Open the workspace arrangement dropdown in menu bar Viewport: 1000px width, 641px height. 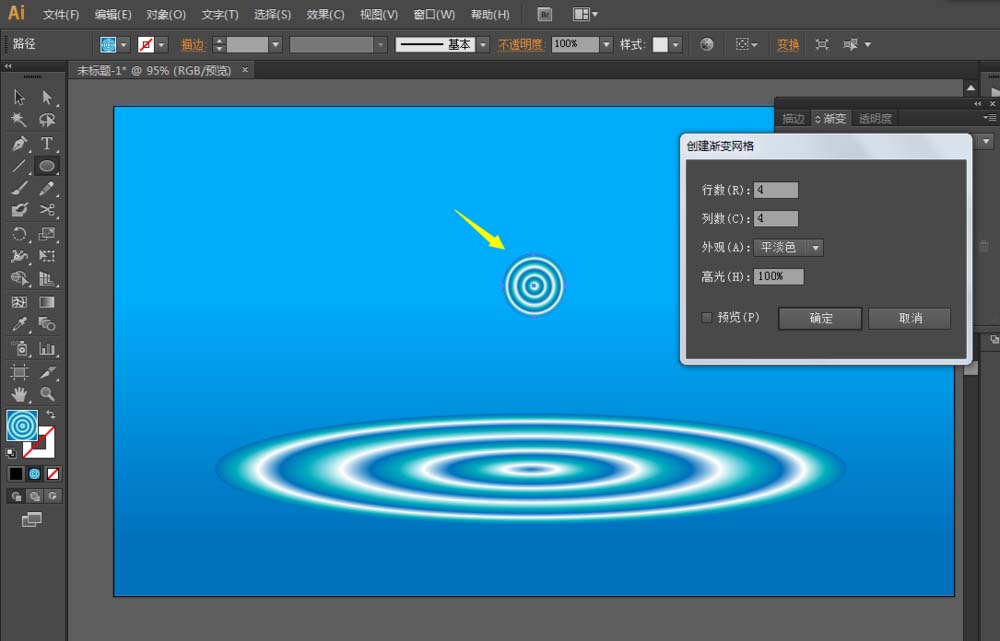(x=585, y=14)
